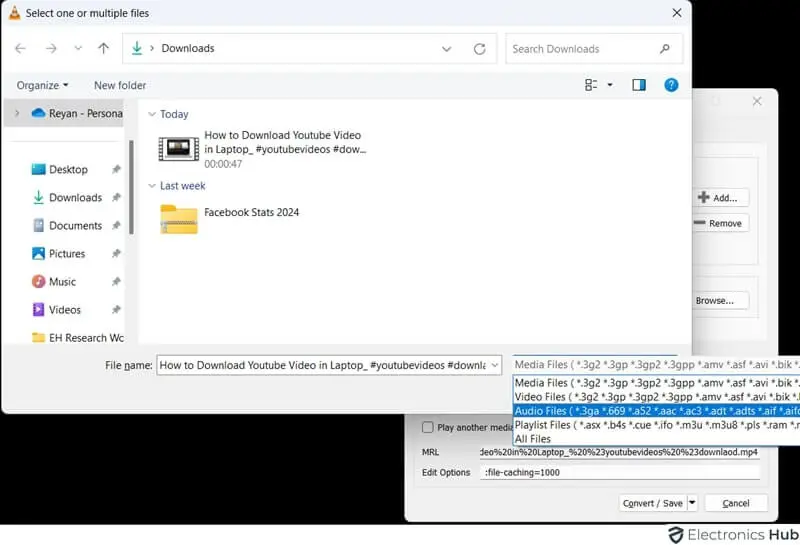This screenshot has width=800, height=545.
Task: Click pin icon beside Videos
Action: (116, 310)
